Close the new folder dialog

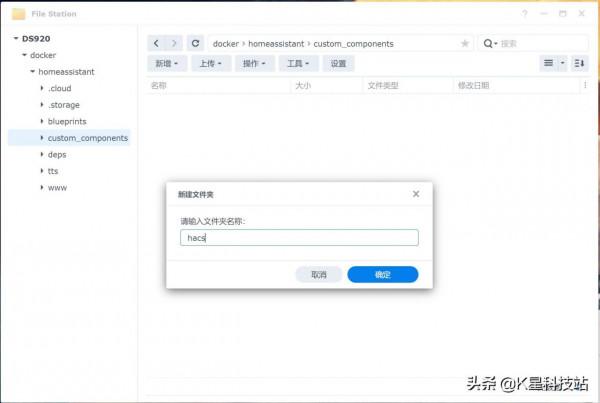416,194
